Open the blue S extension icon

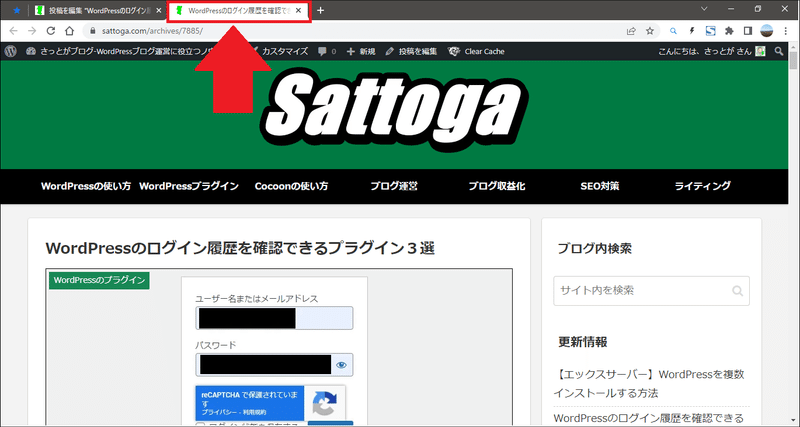tap(710, 31)
